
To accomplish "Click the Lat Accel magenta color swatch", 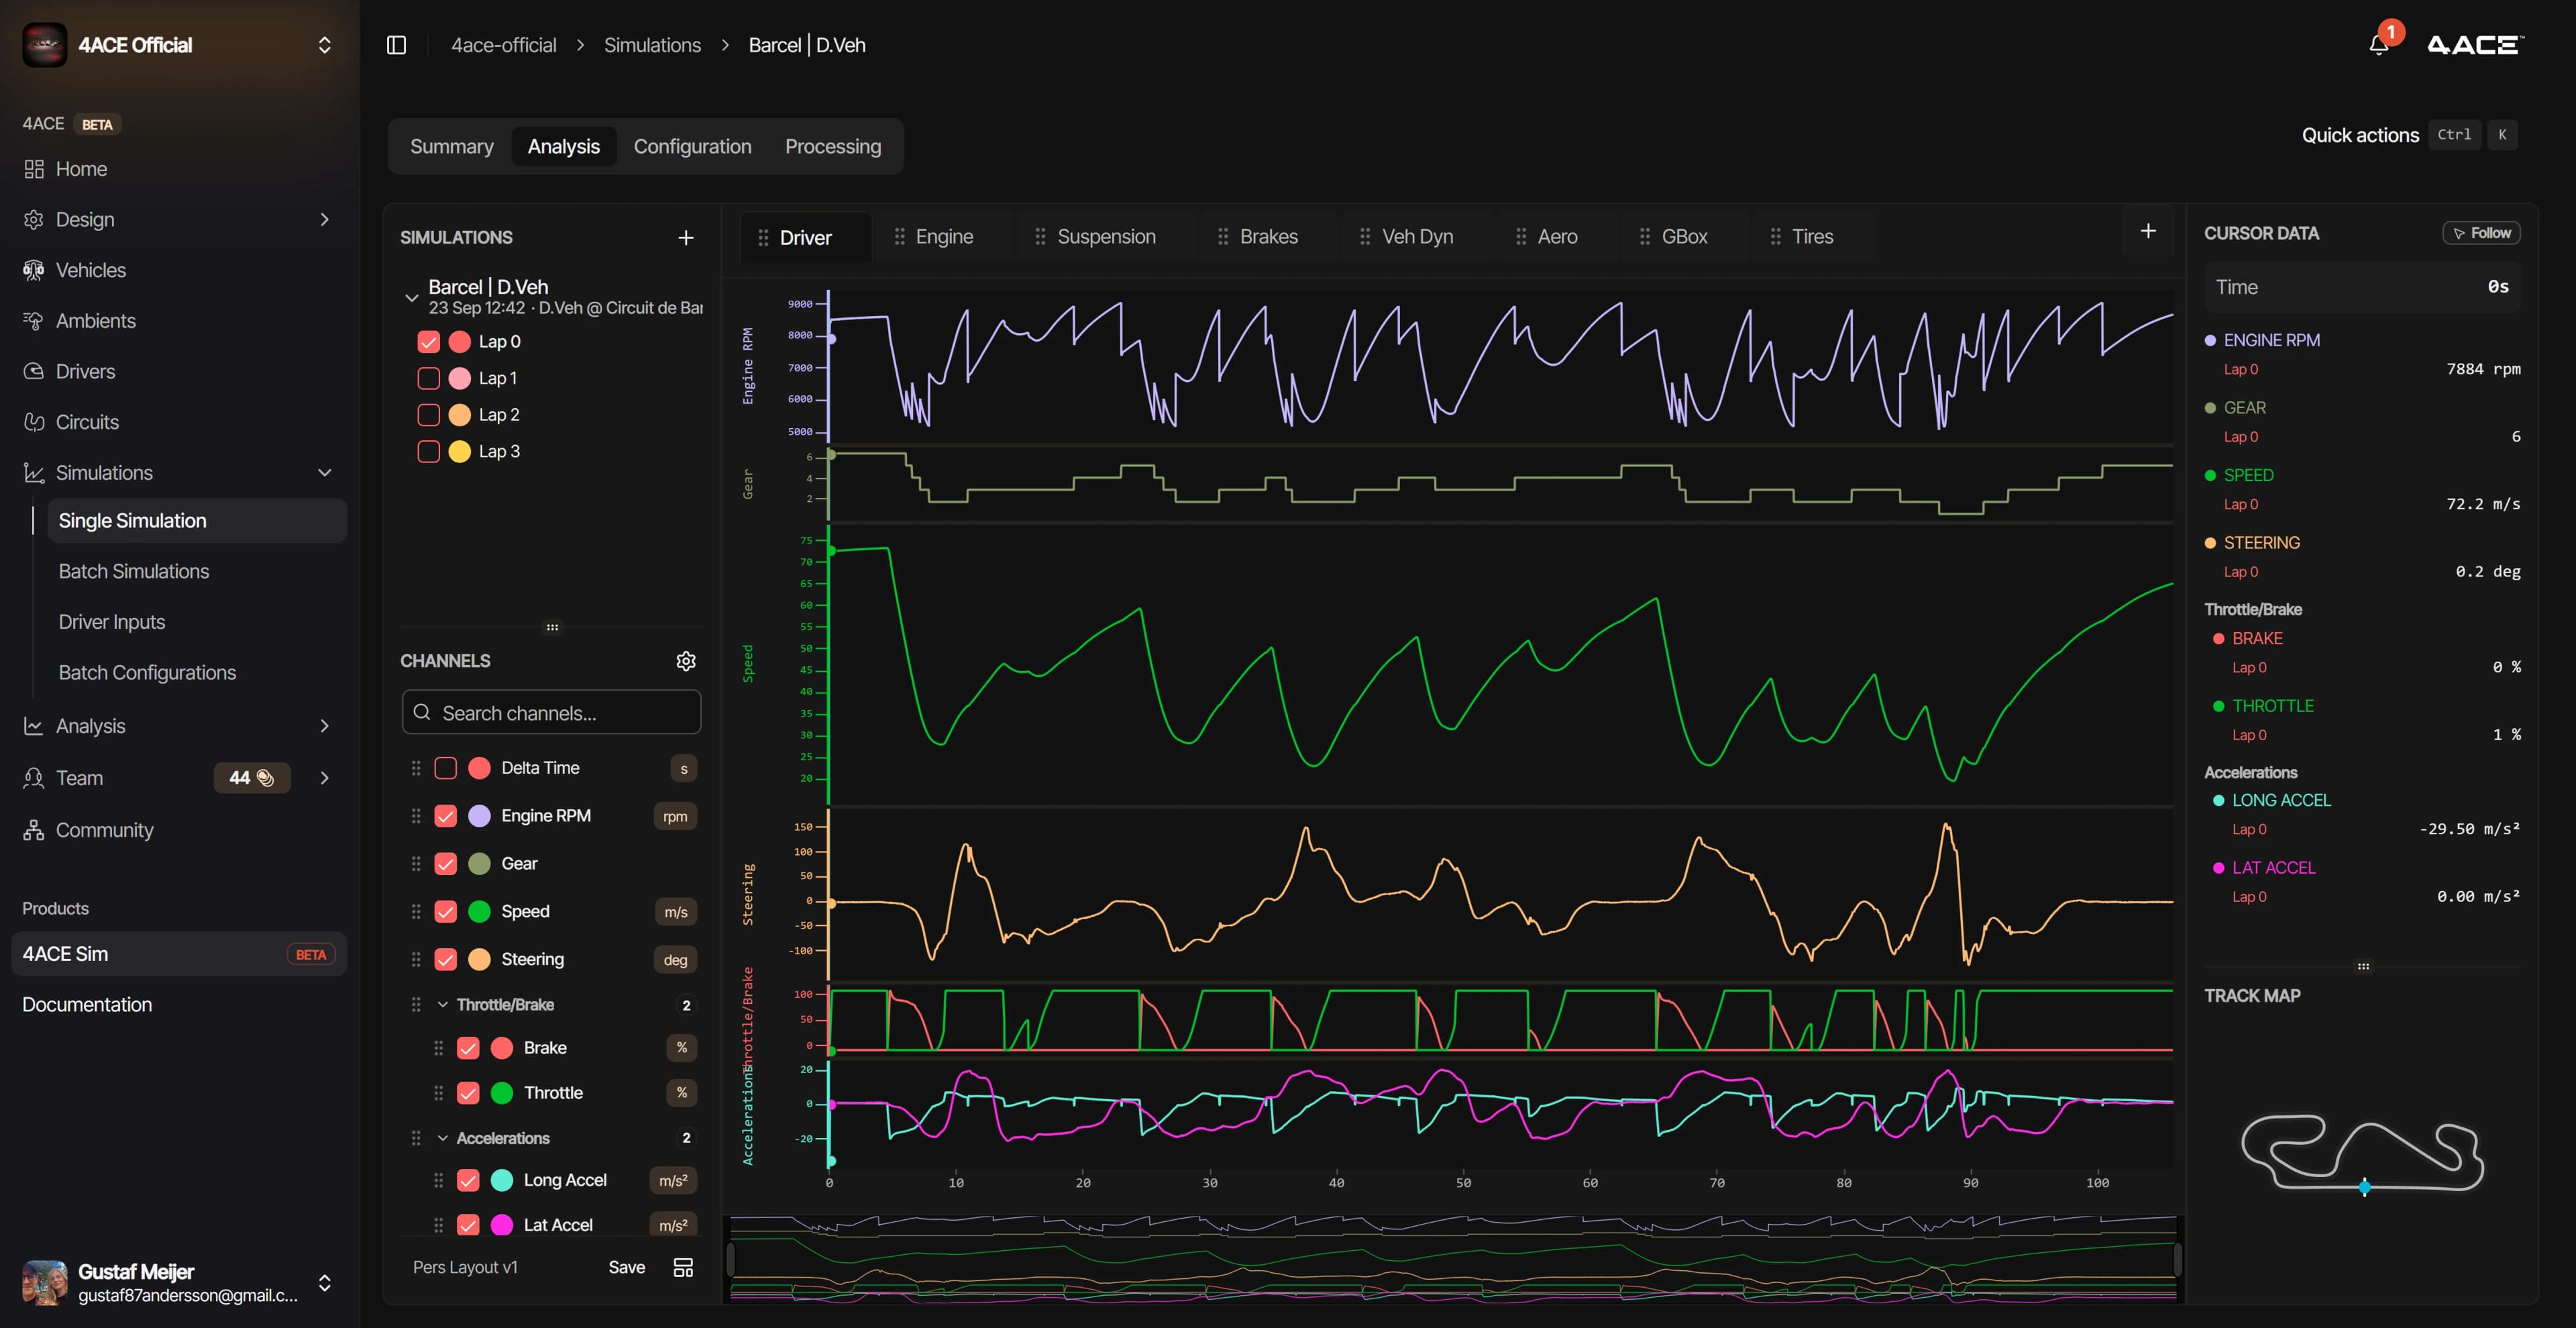I will pyautogui.click(x=502, y=1225).
